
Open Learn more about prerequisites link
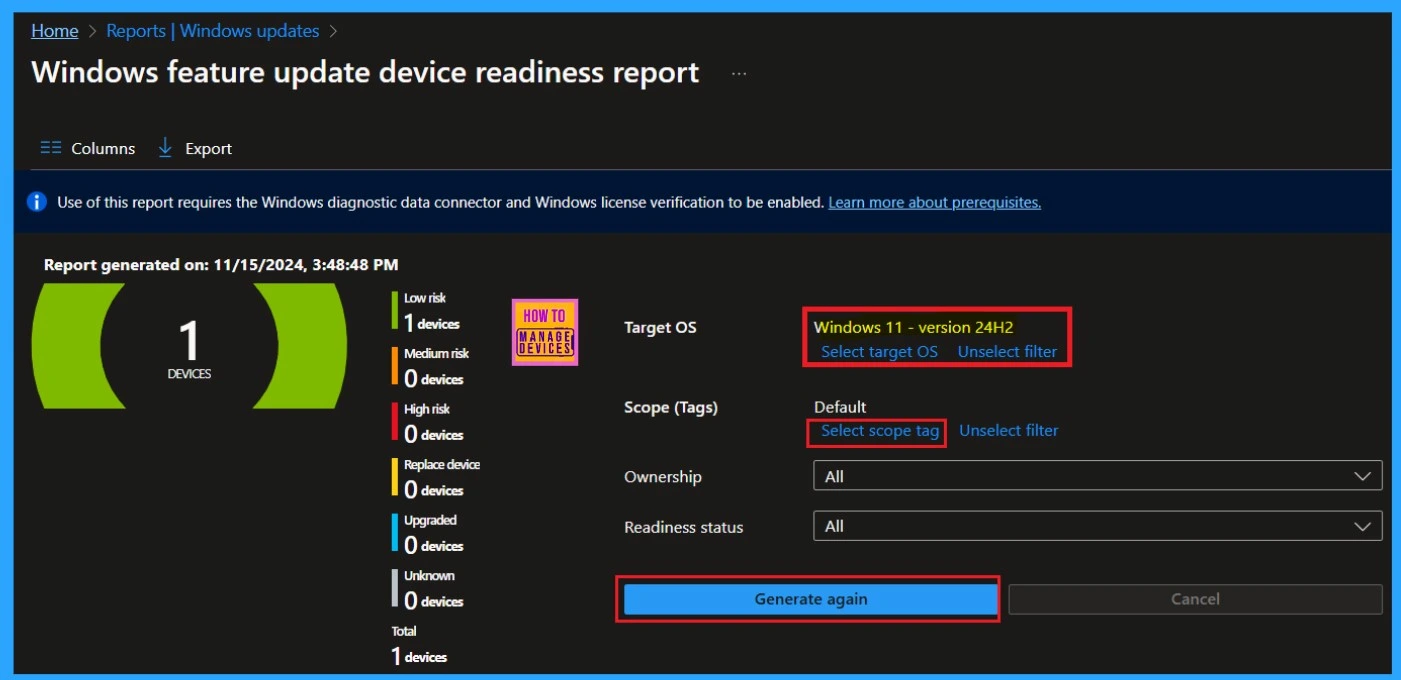[x=934, y=202]
